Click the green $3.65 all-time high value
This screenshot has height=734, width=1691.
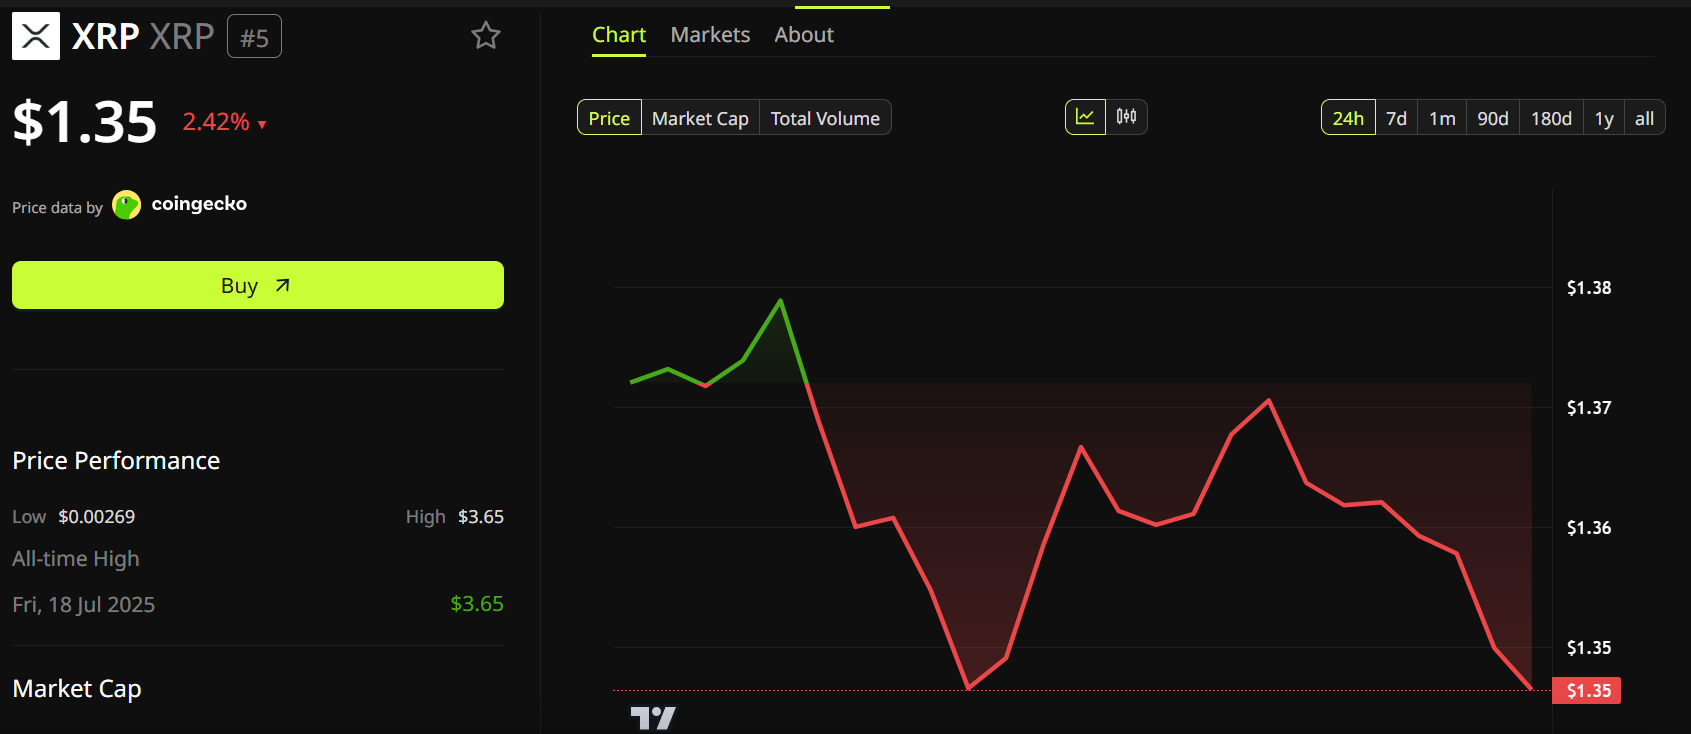pos(477,604)
